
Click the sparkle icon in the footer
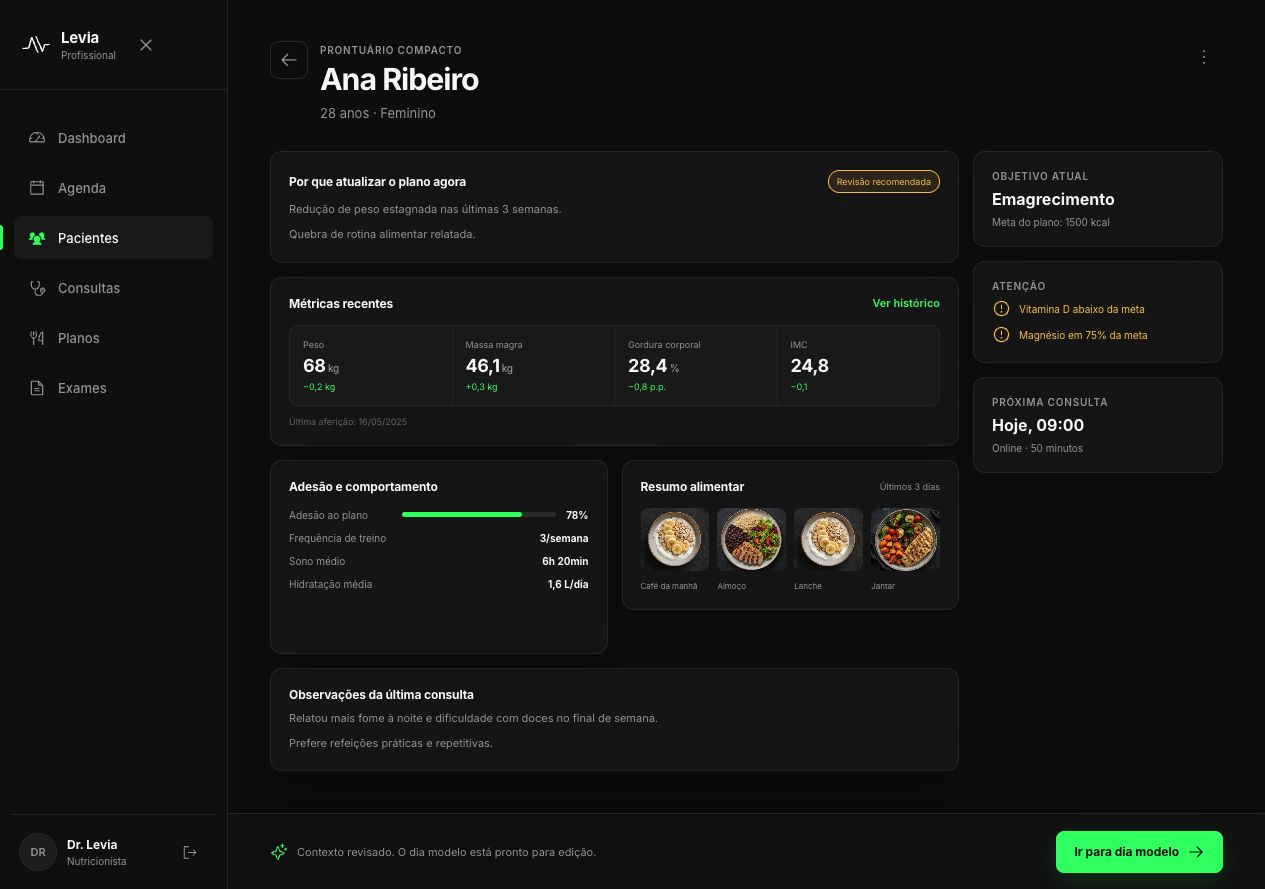279,852
